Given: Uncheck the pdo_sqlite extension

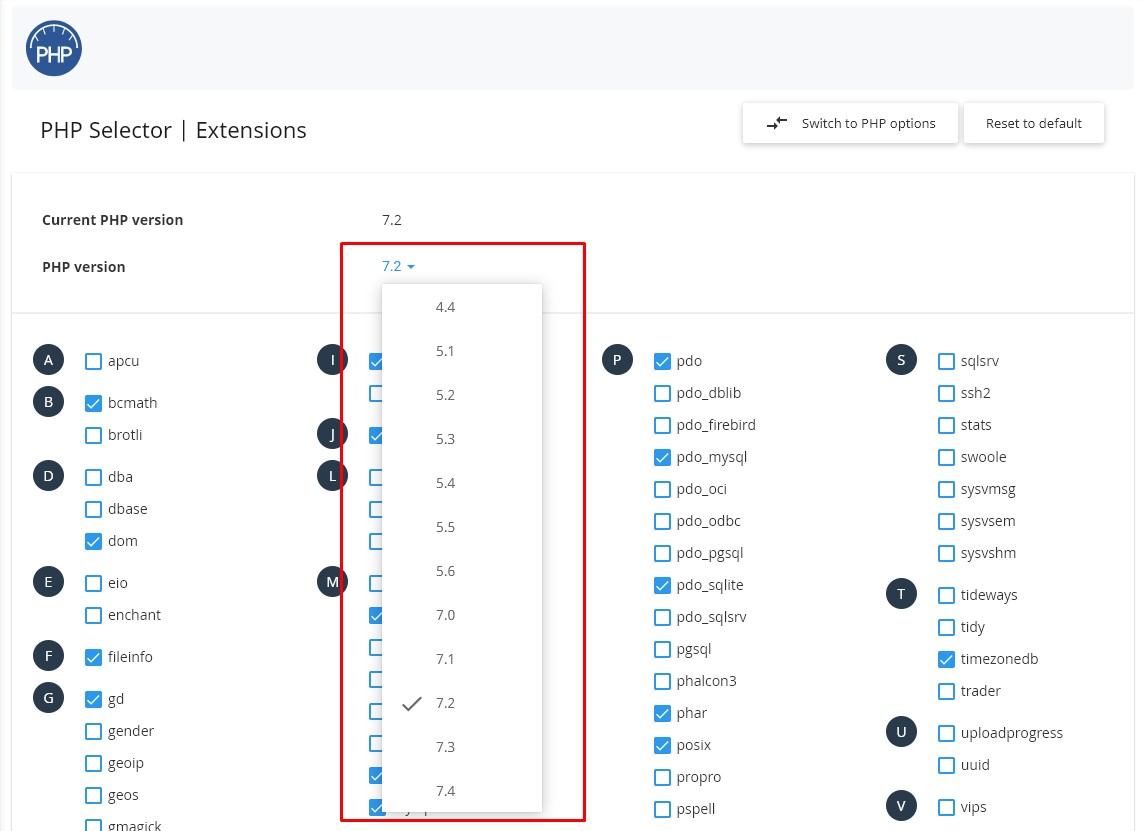Looking at the screenshot, I should pyautogui.click(x=662, y=585).
